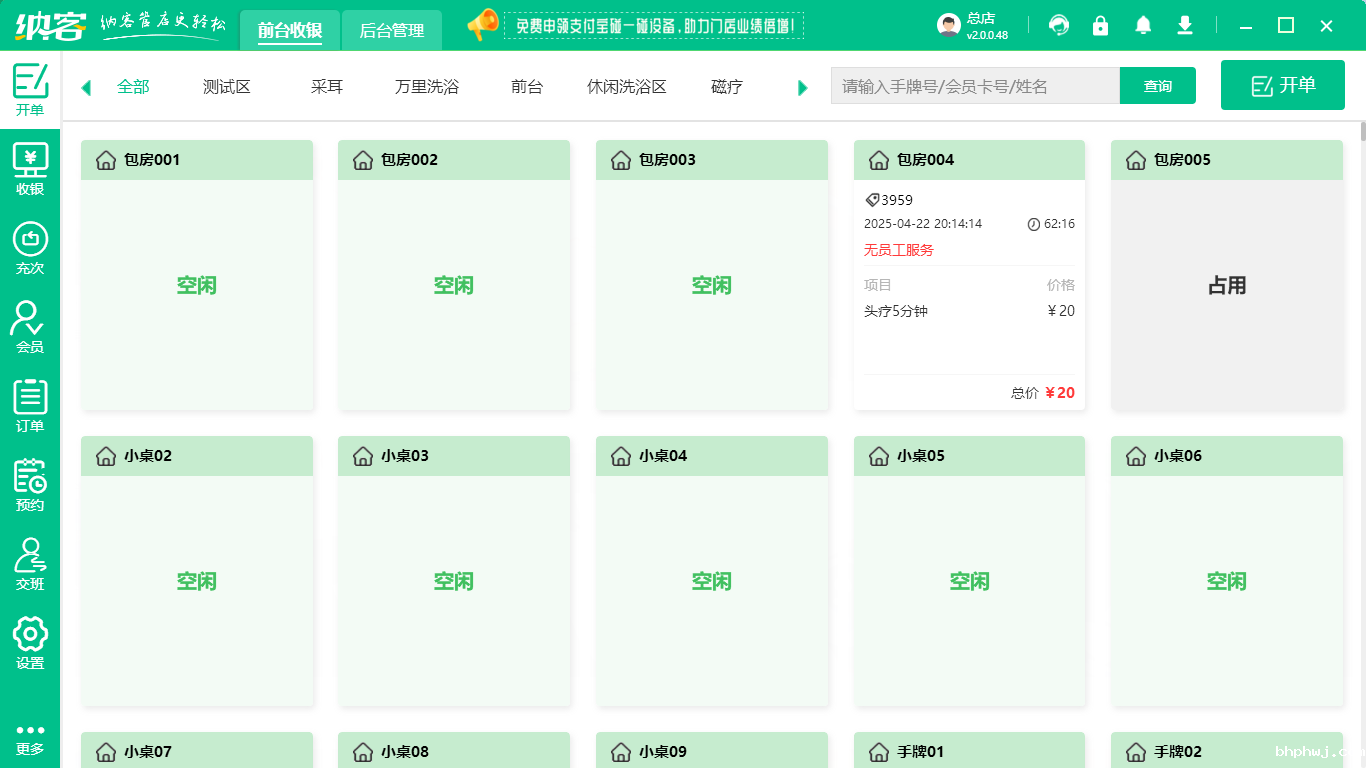The image size is (1366, 768).
Task: Open idle table 小桌04 card
Action: (x=712, y=571)
